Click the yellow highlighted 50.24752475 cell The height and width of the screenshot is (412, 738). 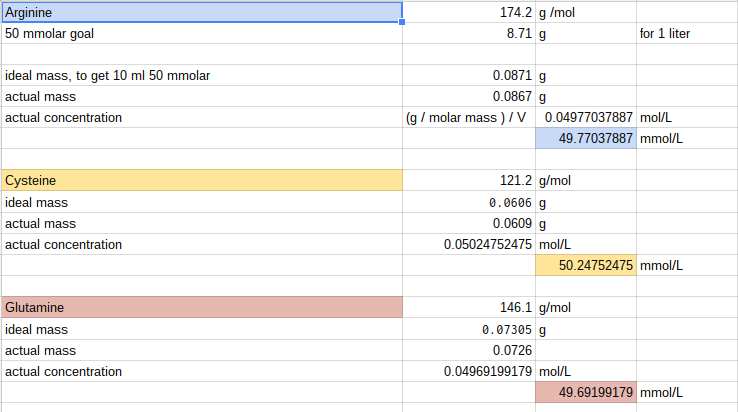click(586, 265)
